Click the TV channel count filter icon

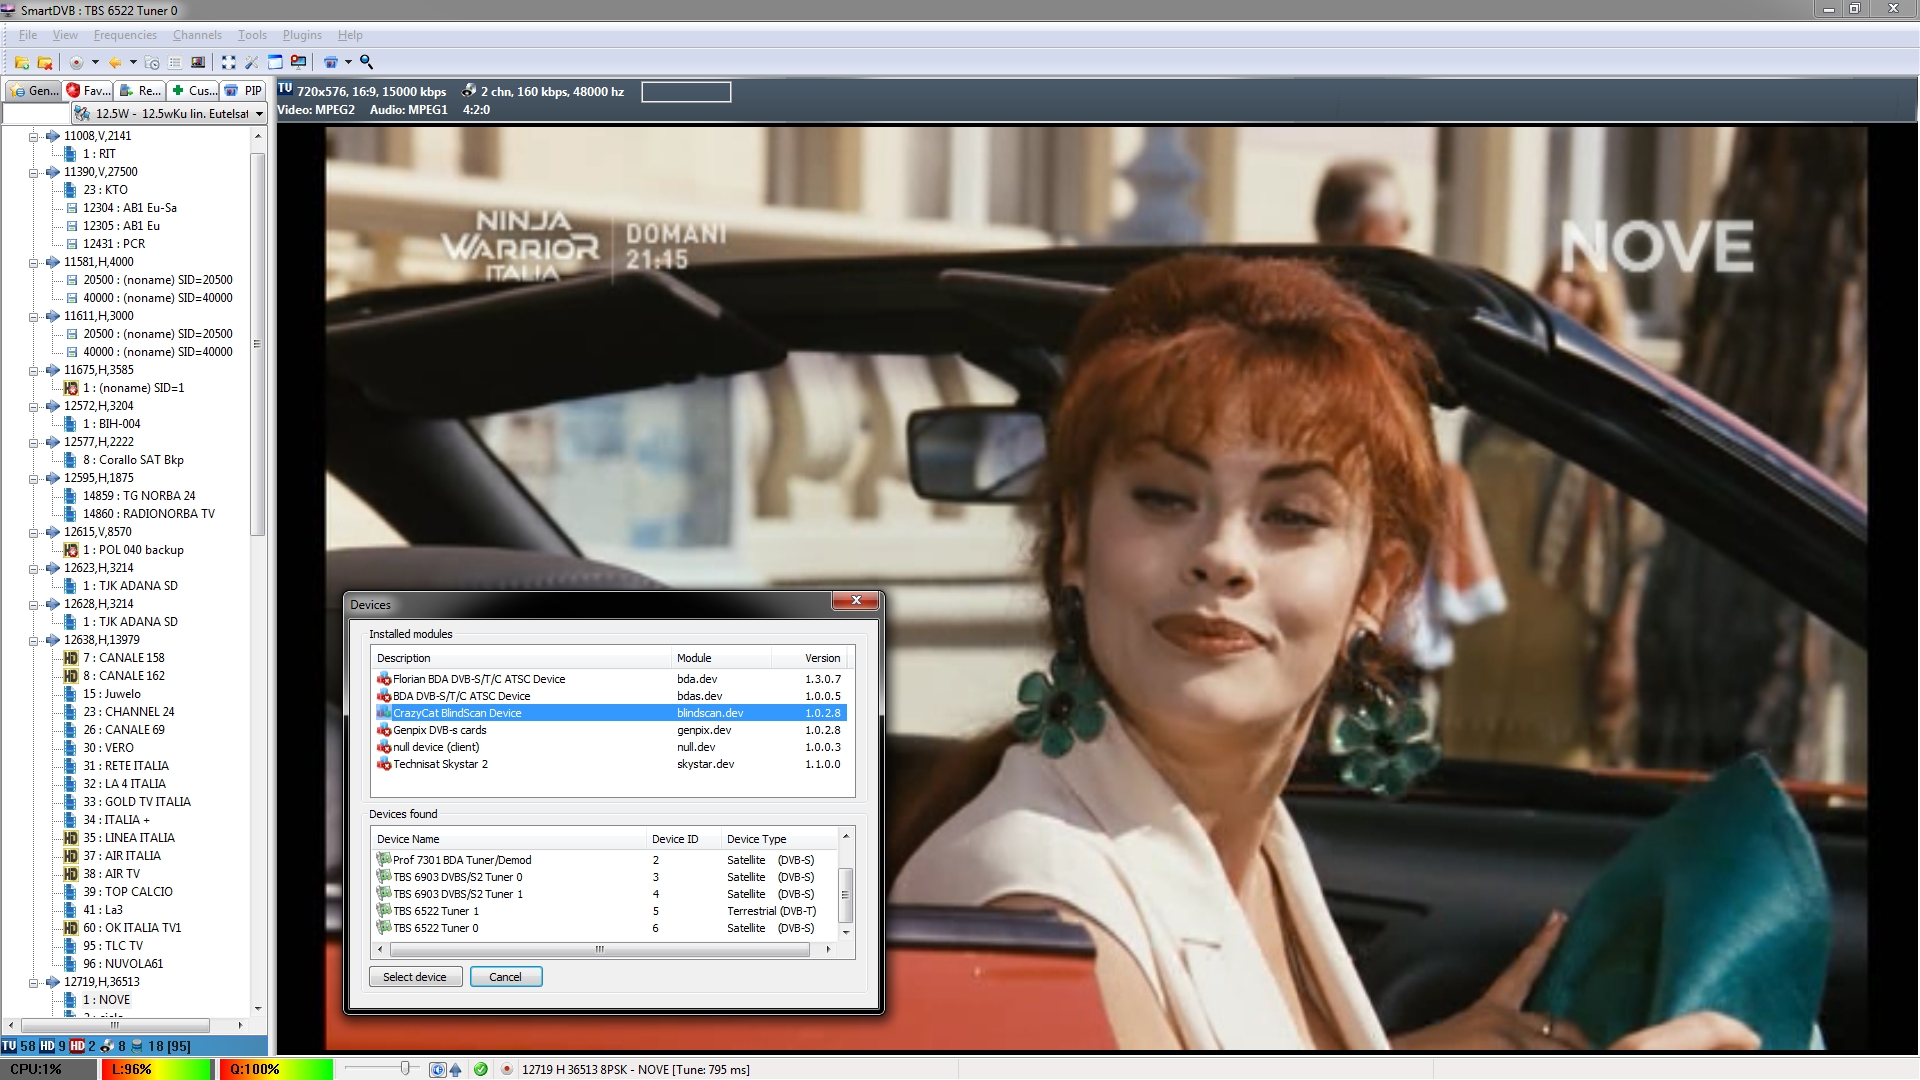pyautogui.click(x=9, y=1046)
